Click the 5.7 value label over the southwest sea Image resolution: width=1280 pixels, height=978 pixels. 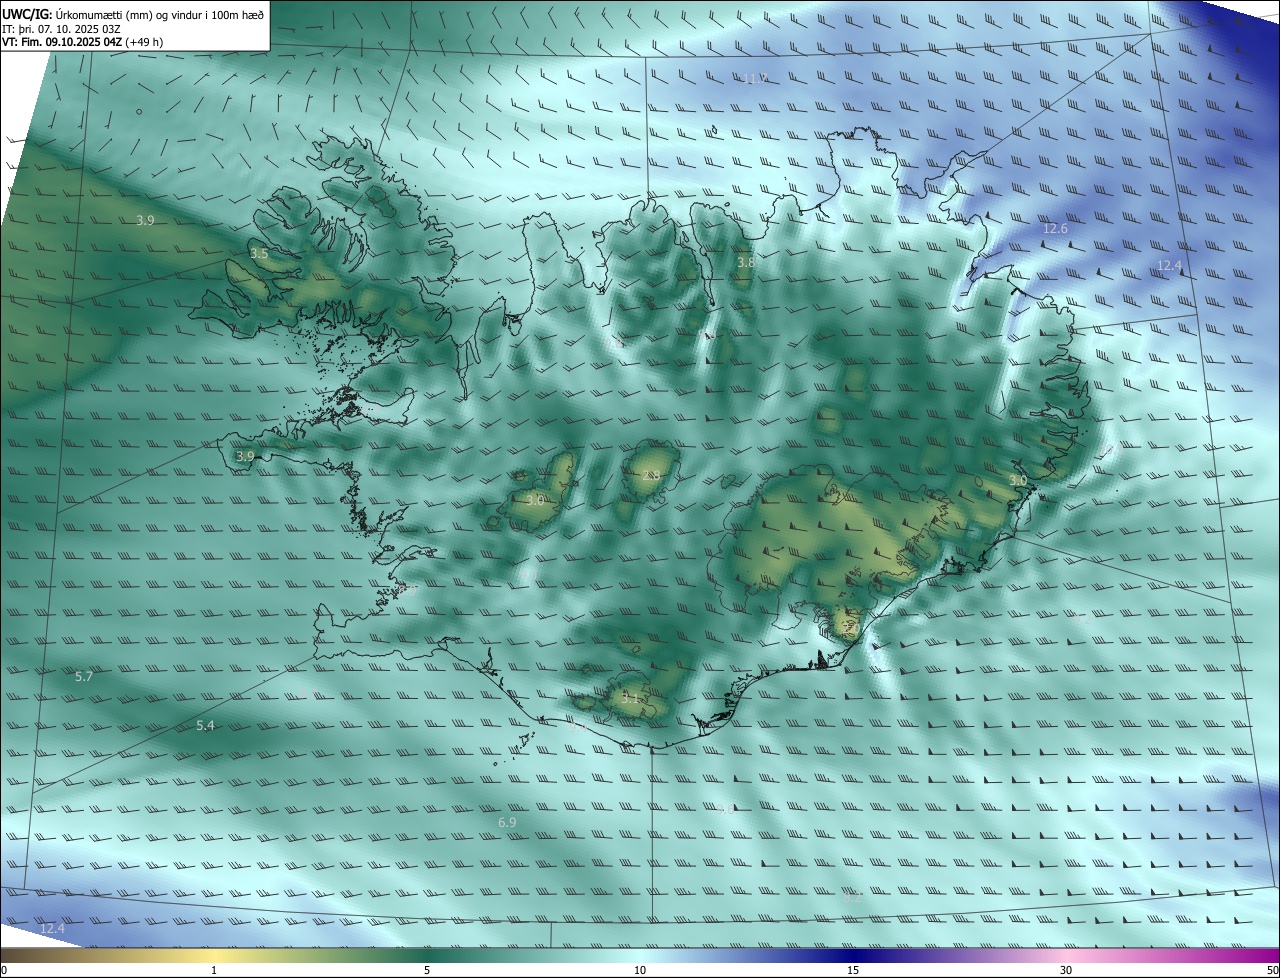tap(84, 677)
